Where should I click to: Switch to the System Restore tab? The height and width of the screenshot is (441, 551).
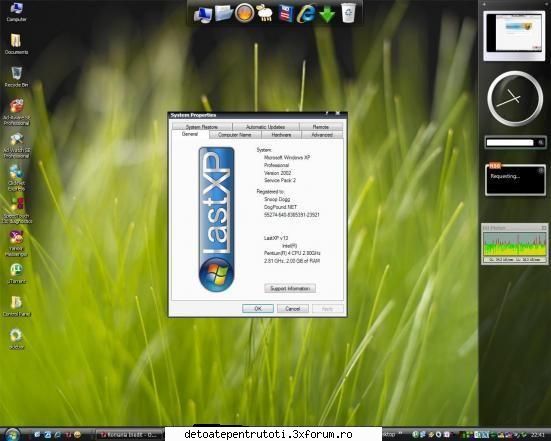click(x=202, y=127)
